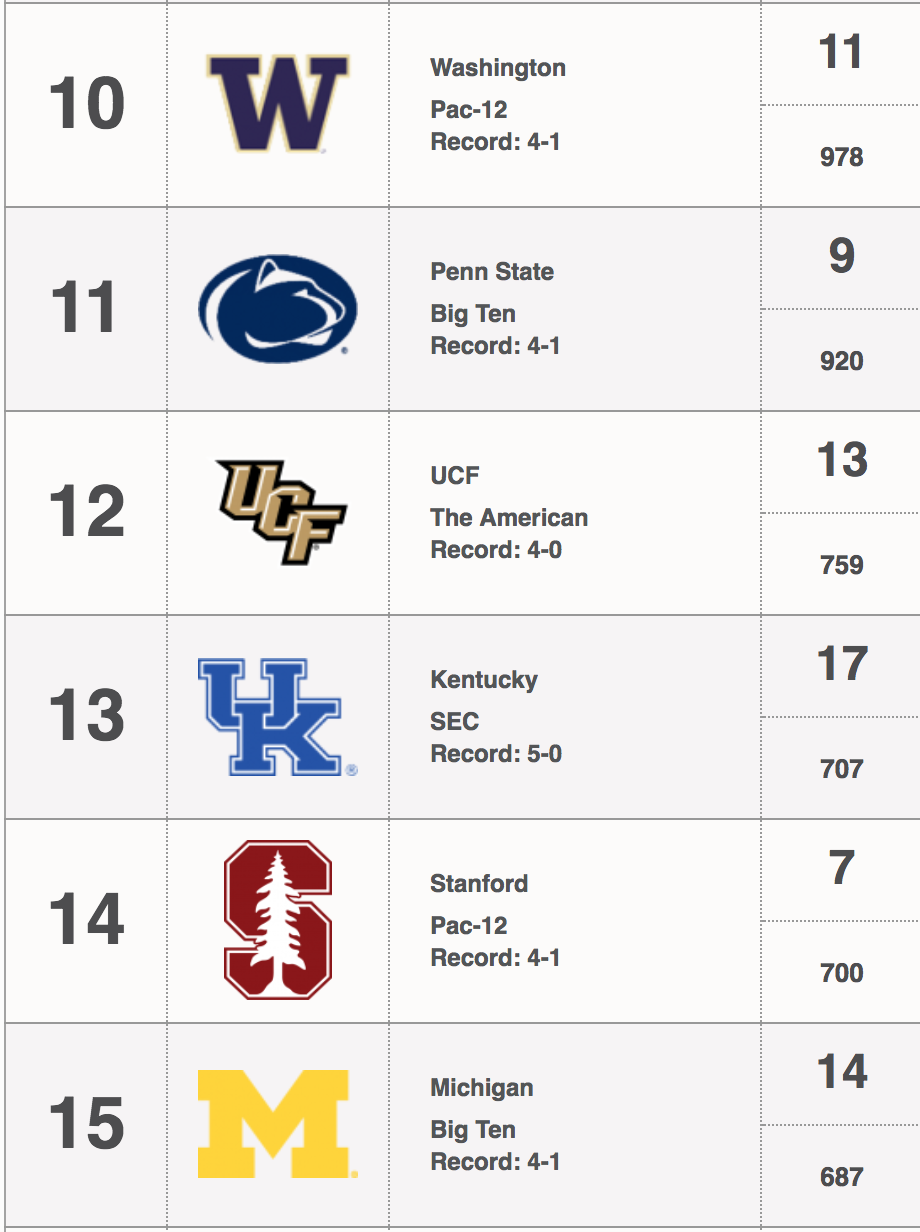The width and height of the screenshot is (920, 1232).
Task: Select the Kentucky UK logo
Action: coord(278,716)
